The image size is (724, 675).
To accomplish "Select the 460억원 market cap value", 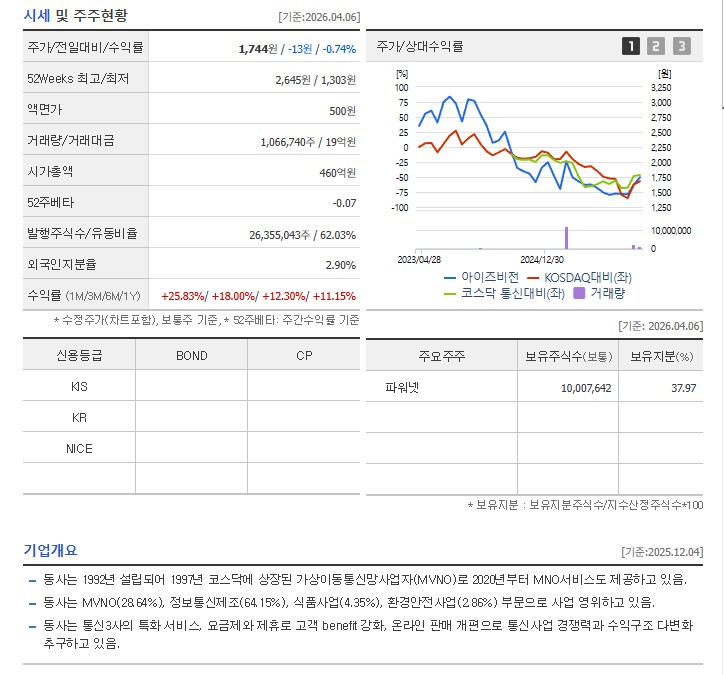I will [338, 173].
